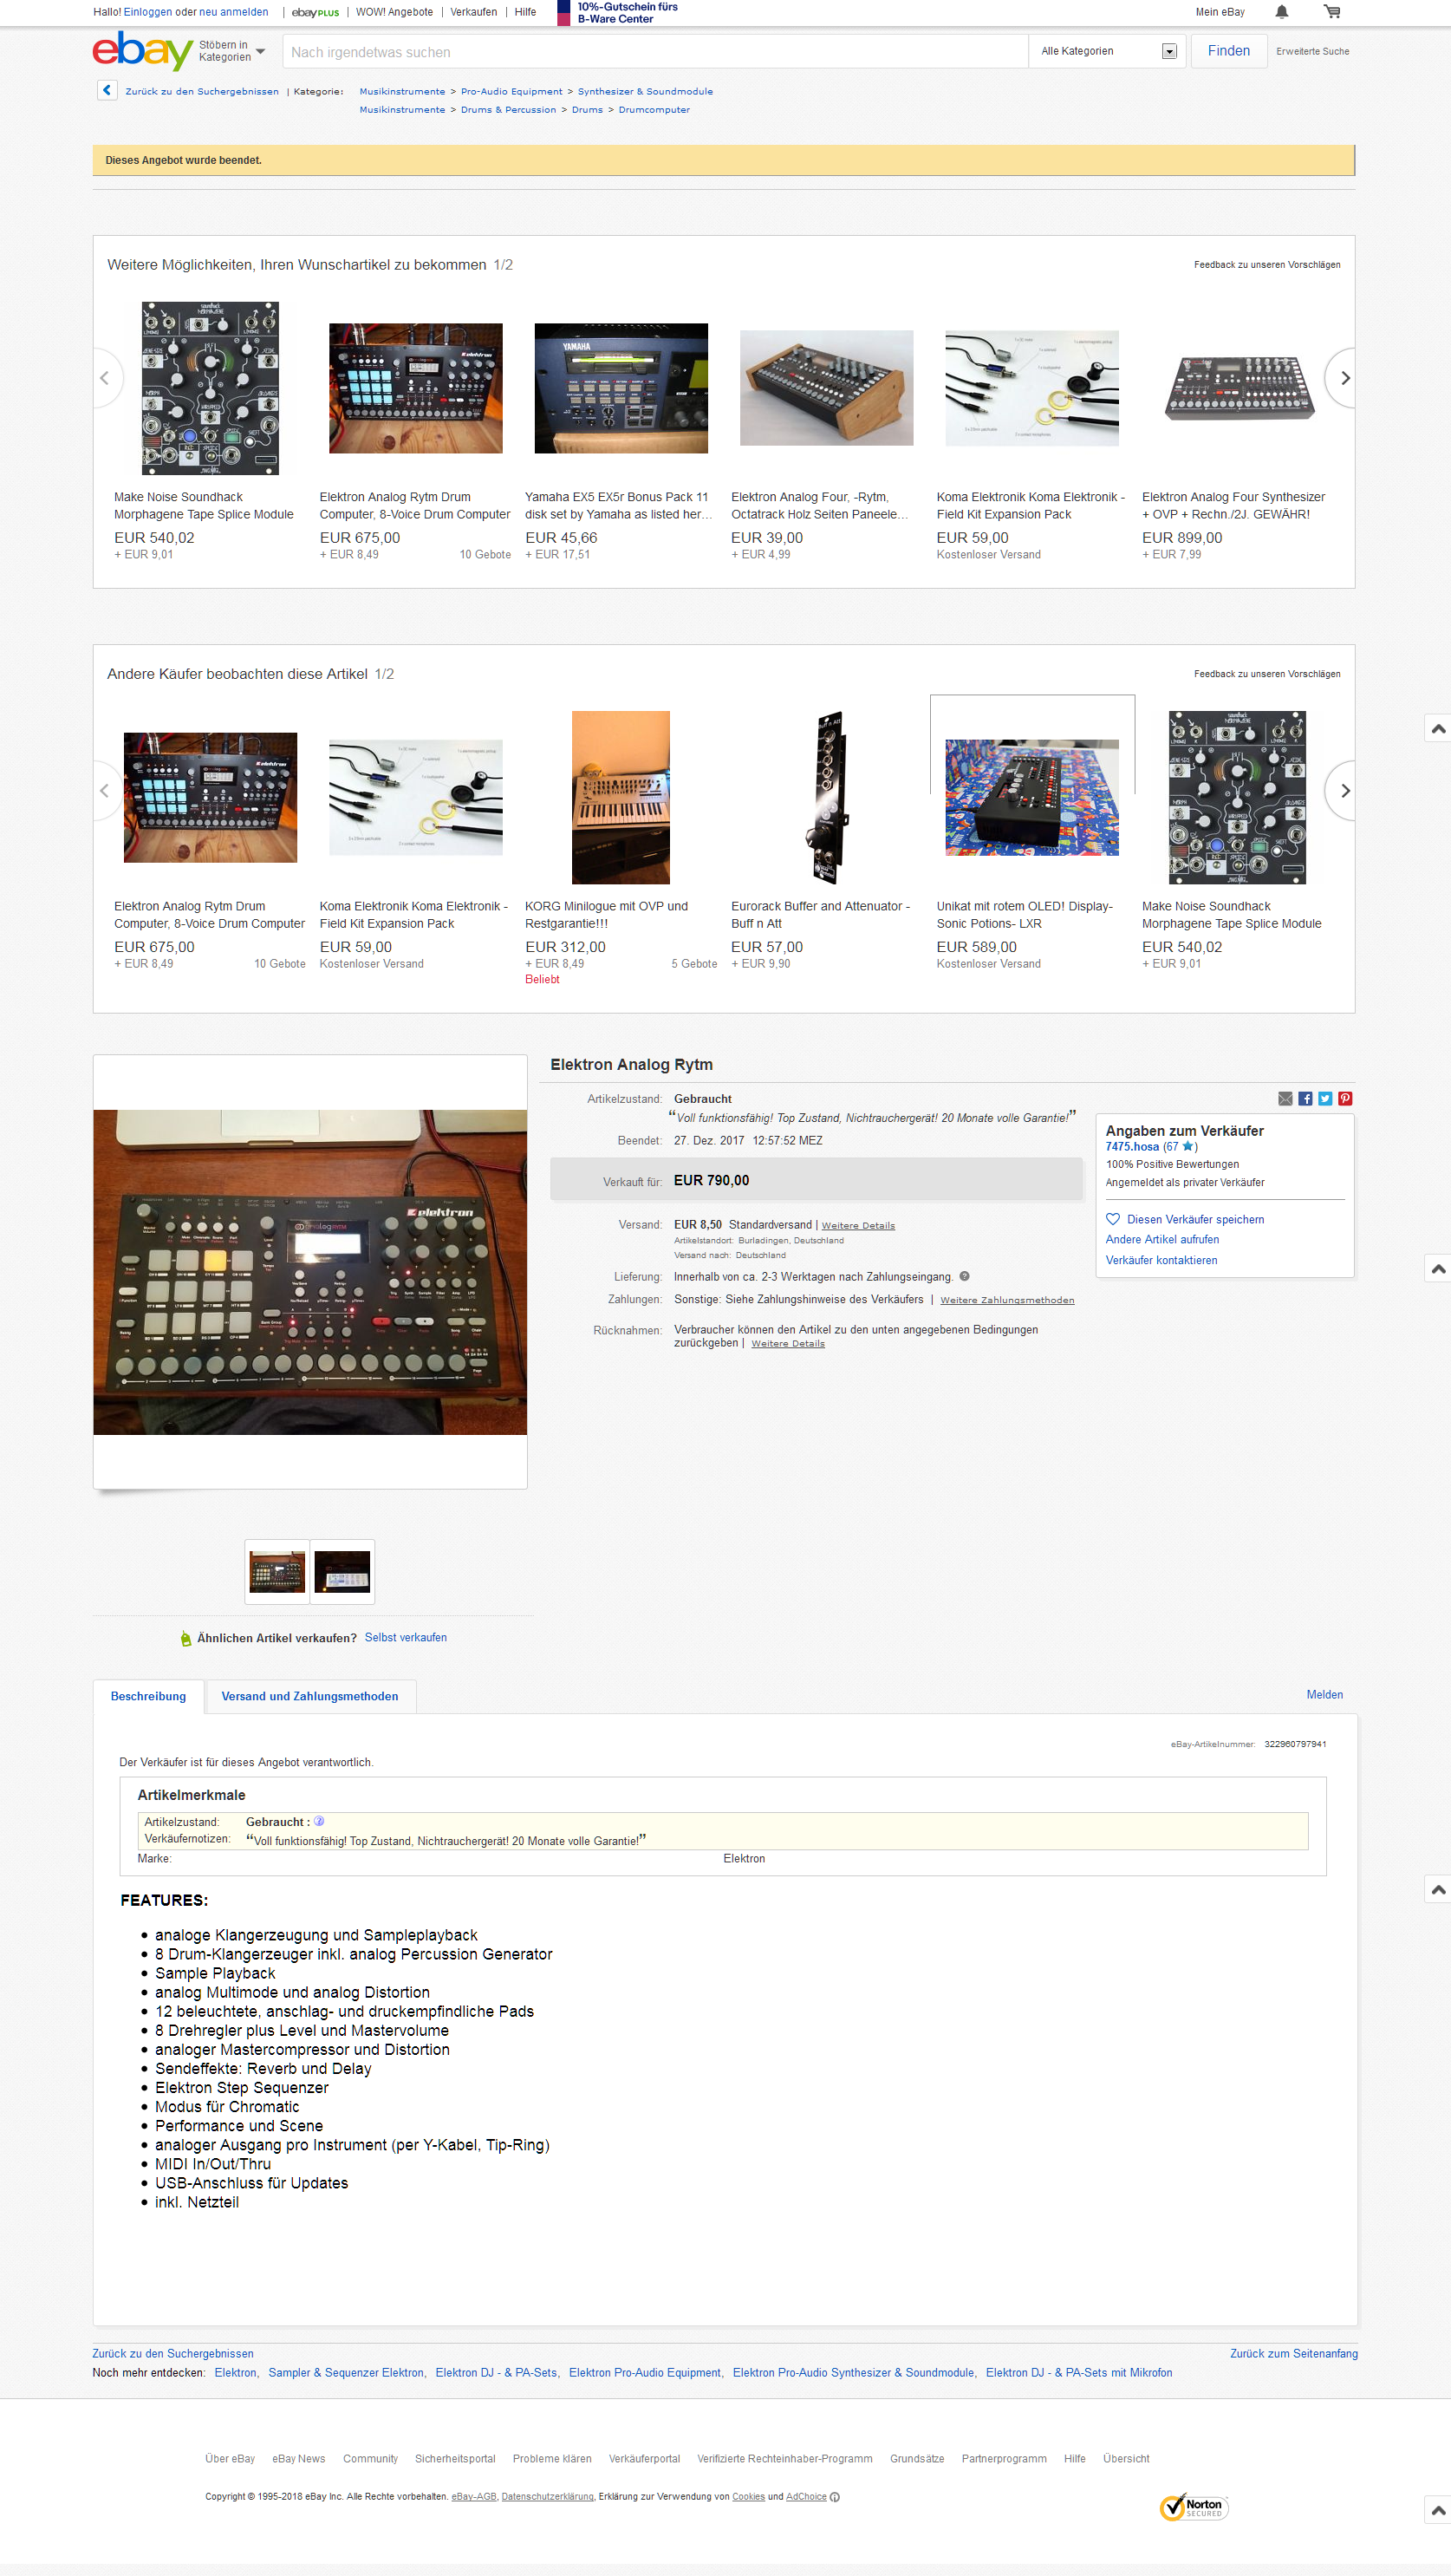Click the Finden search button

tap(1228, 51)
